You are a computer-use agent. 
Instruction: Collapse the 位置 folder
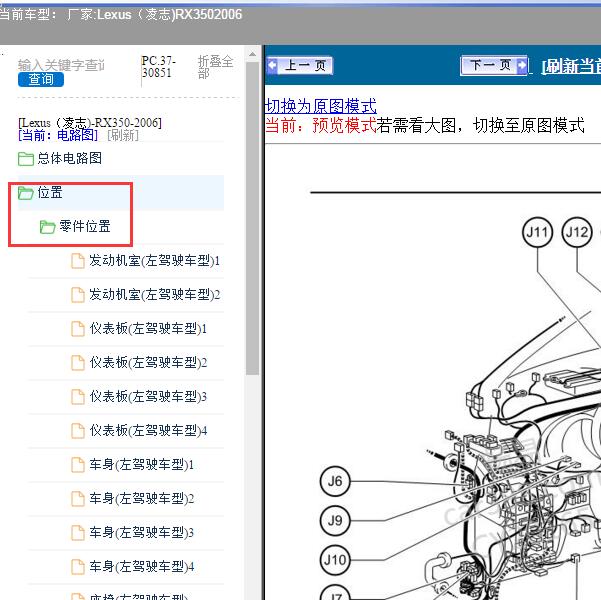[50, 192]
